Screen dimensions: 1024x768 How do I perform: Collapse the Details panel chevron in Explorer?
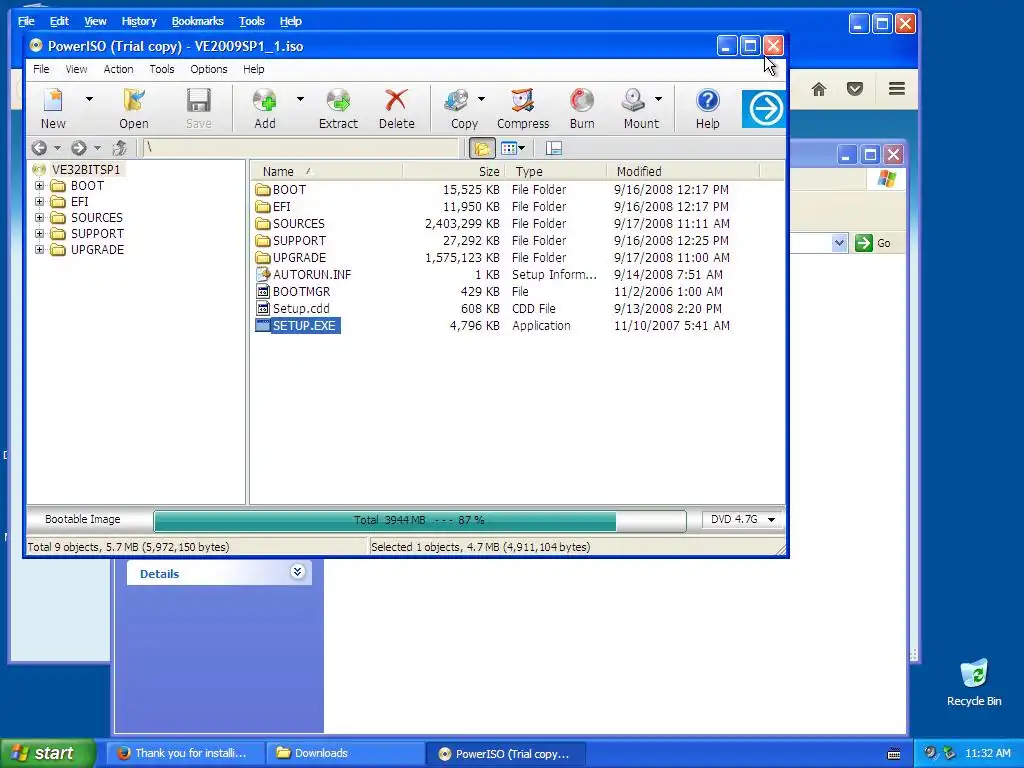point(297,572)
